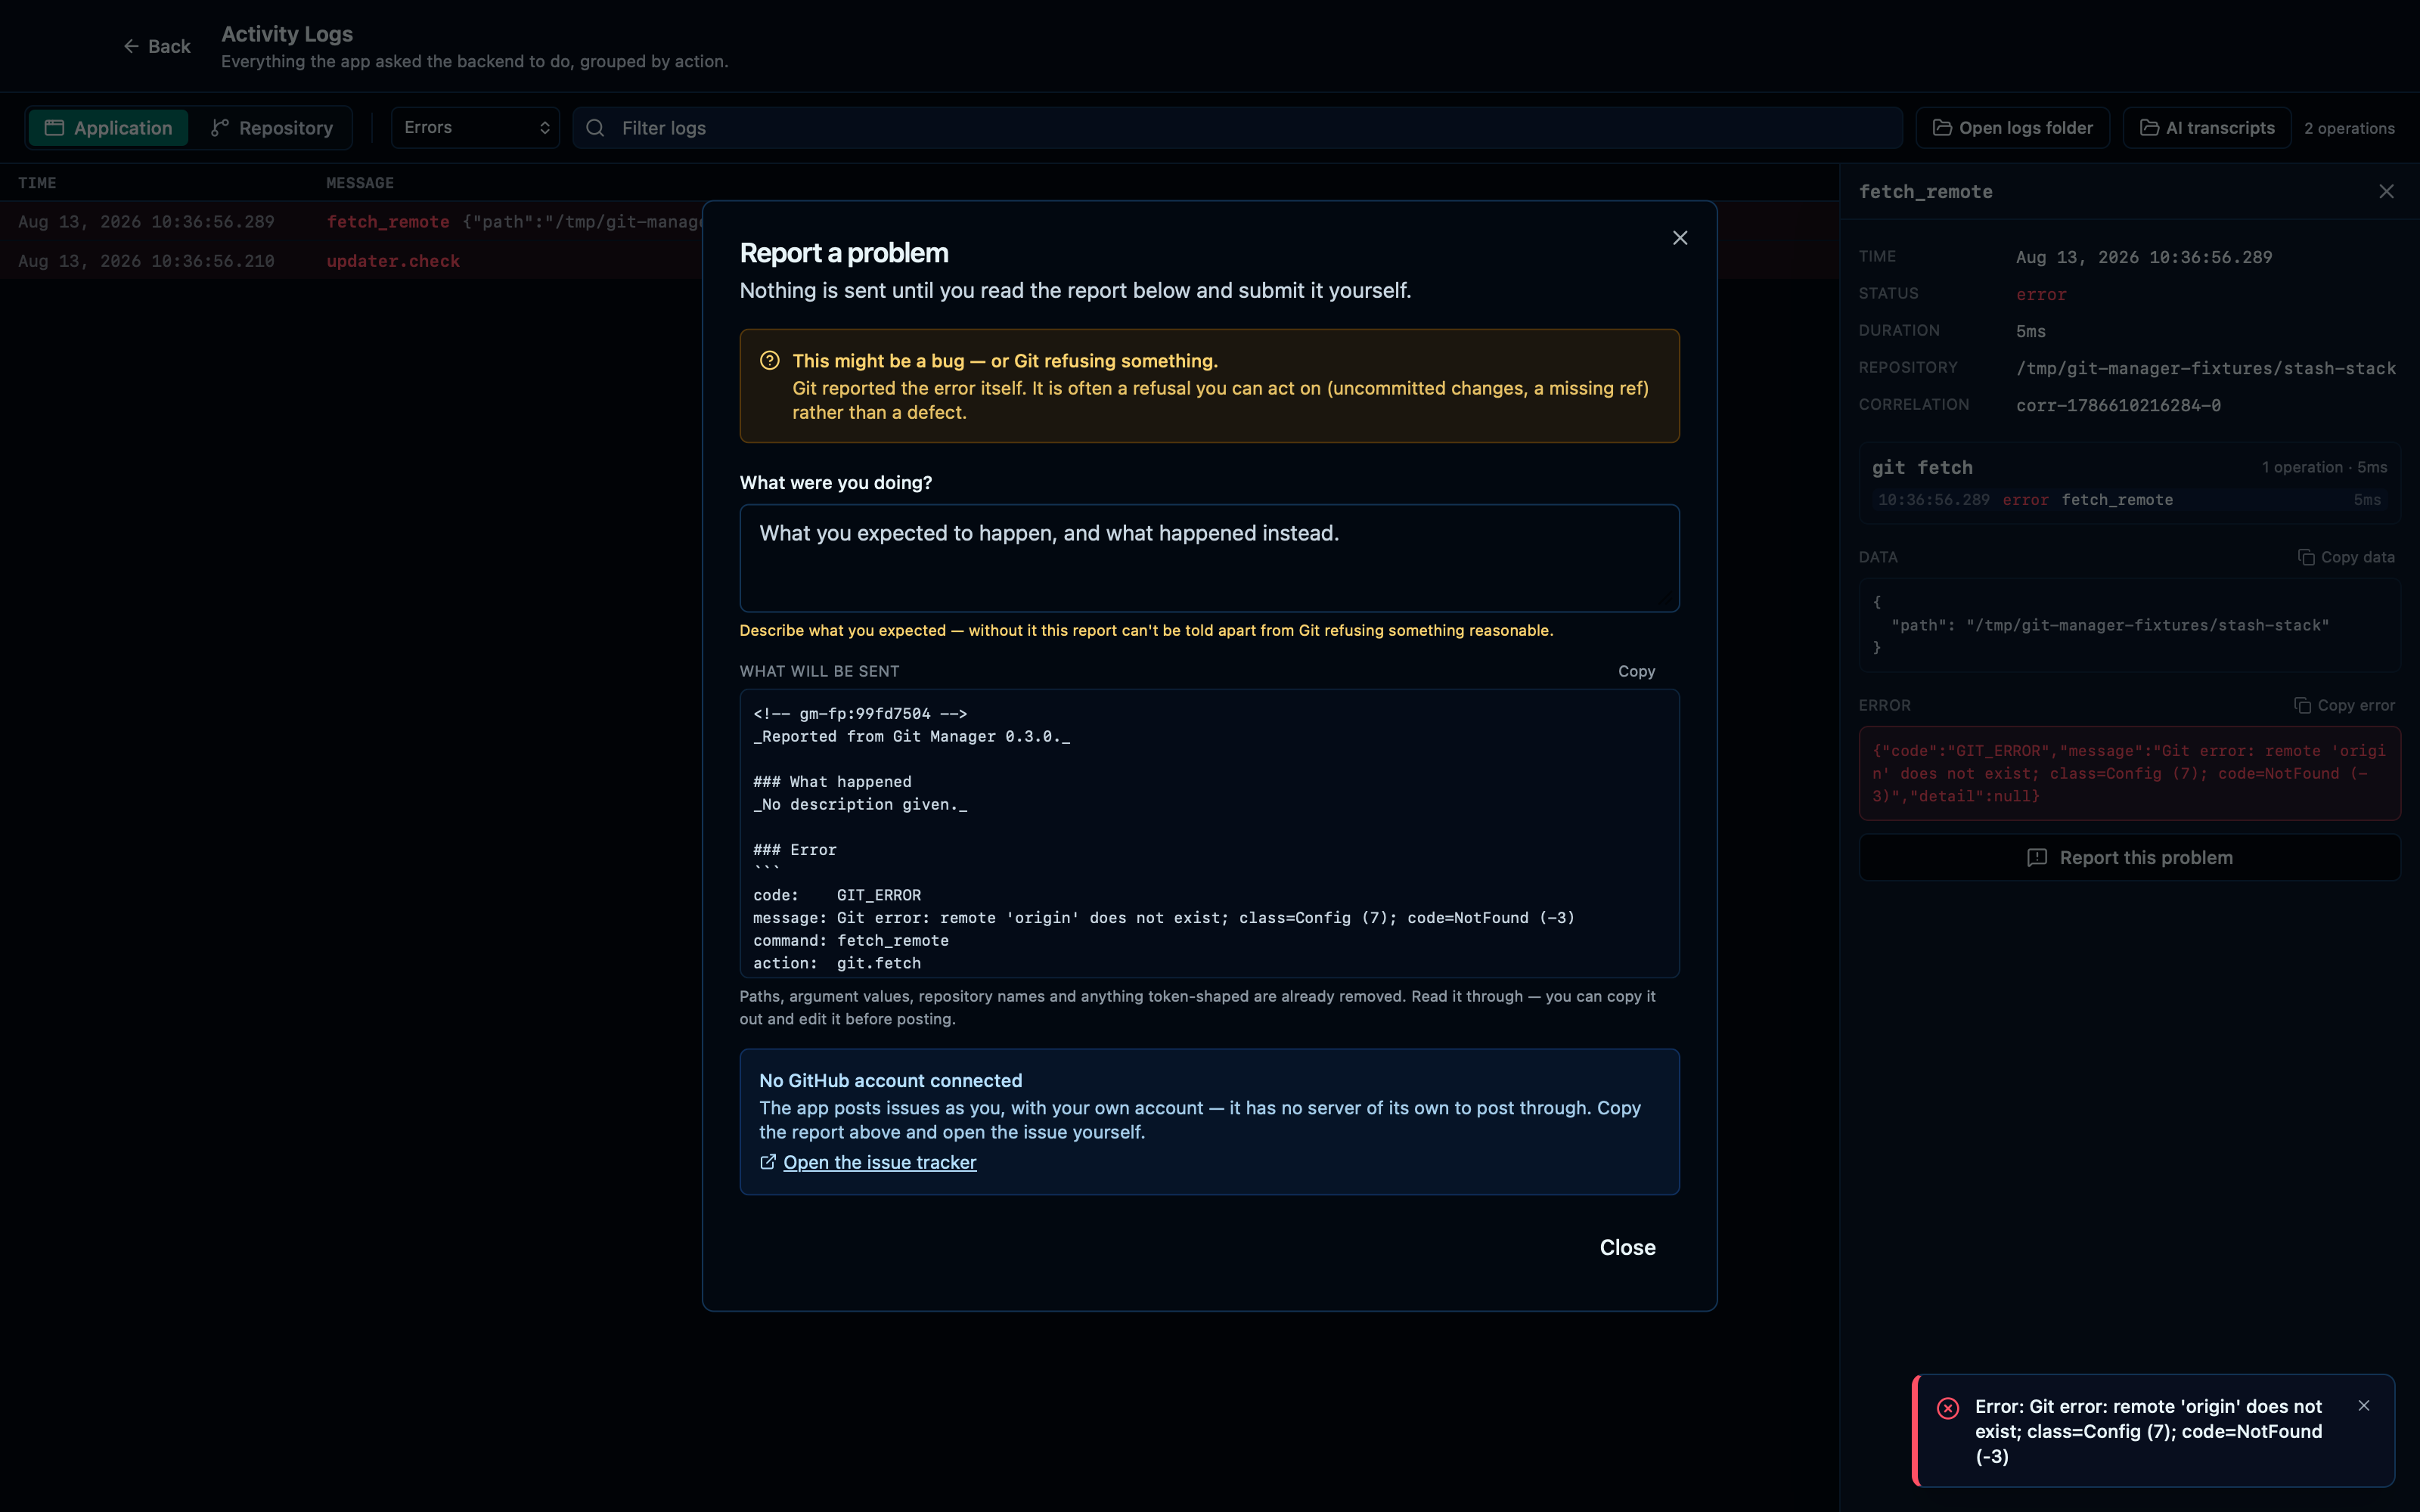Copy error in the details panel

click(2344, 706)
